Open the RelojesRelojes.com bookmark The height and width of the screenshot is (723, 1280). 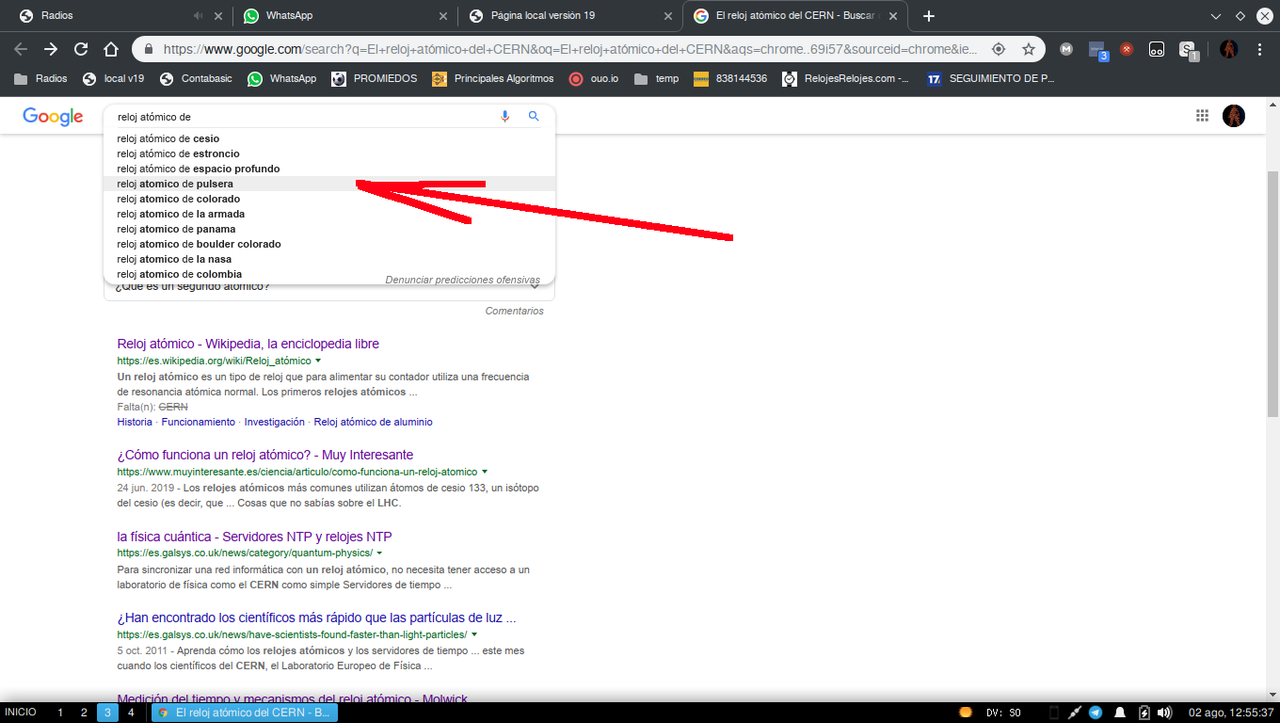847,78
